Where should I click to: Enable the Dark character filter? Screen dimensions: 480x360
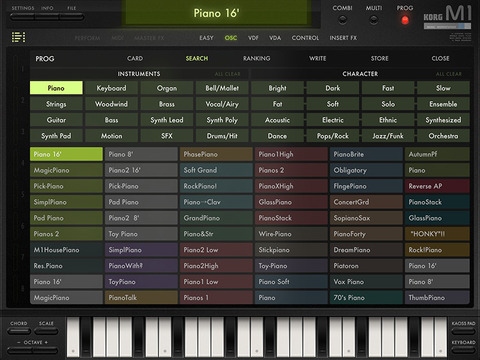333,88
